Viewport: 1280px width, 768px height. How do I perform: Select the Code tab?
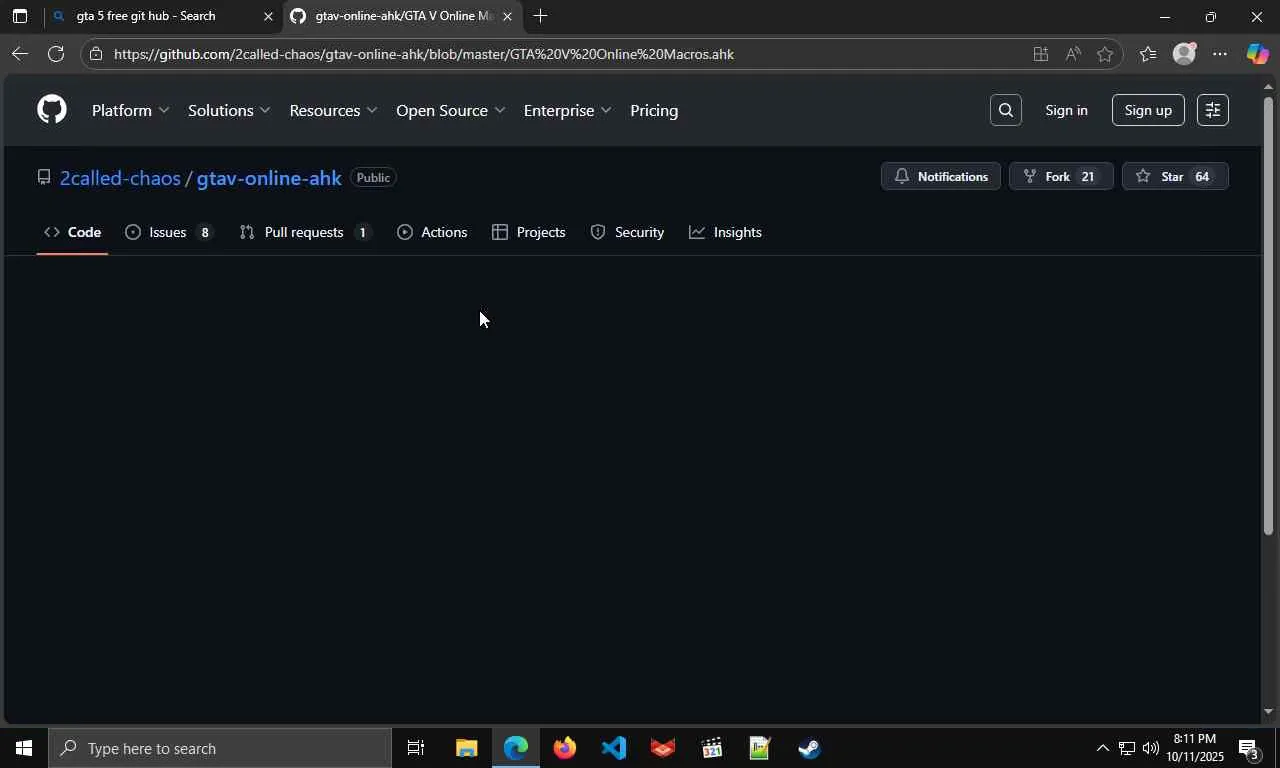(72, 232)
